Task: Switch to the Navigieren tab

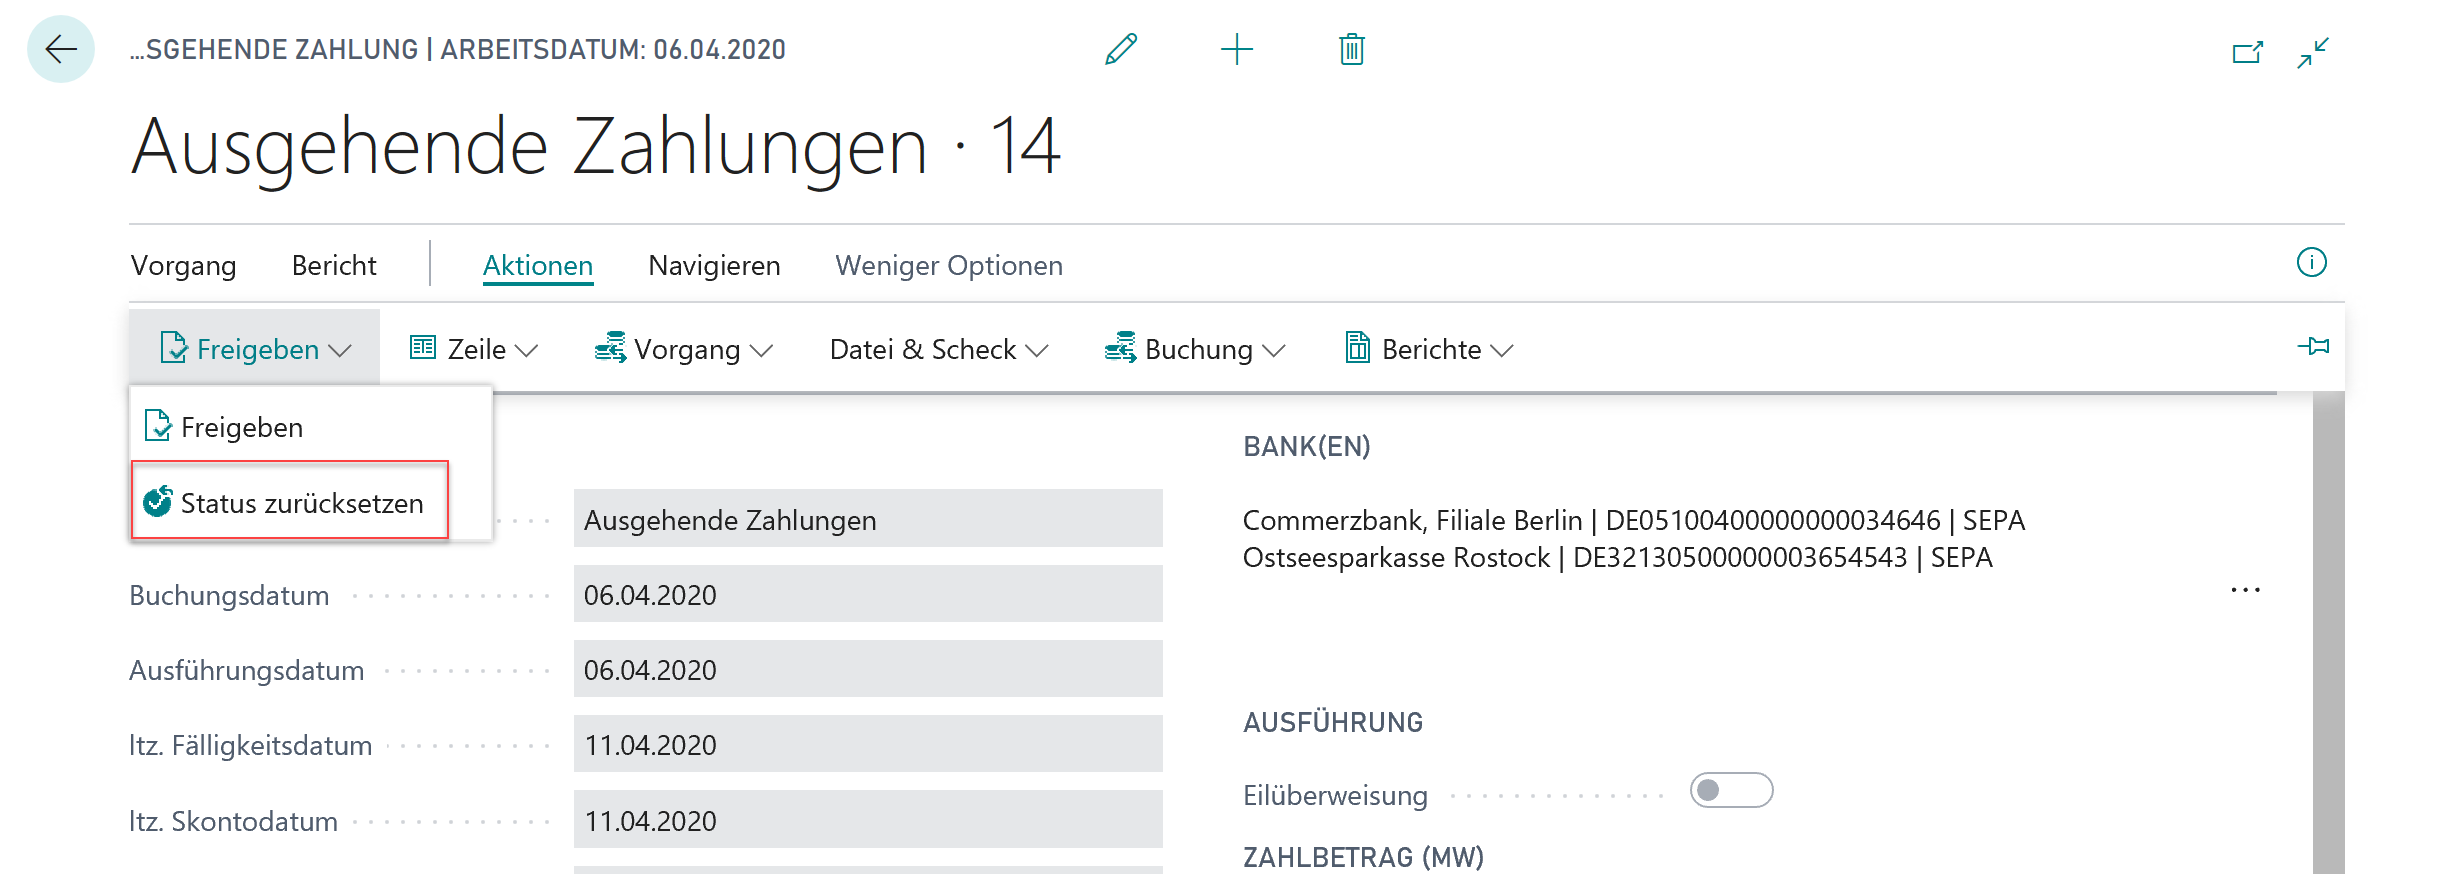Action: (x=714, y=266)
